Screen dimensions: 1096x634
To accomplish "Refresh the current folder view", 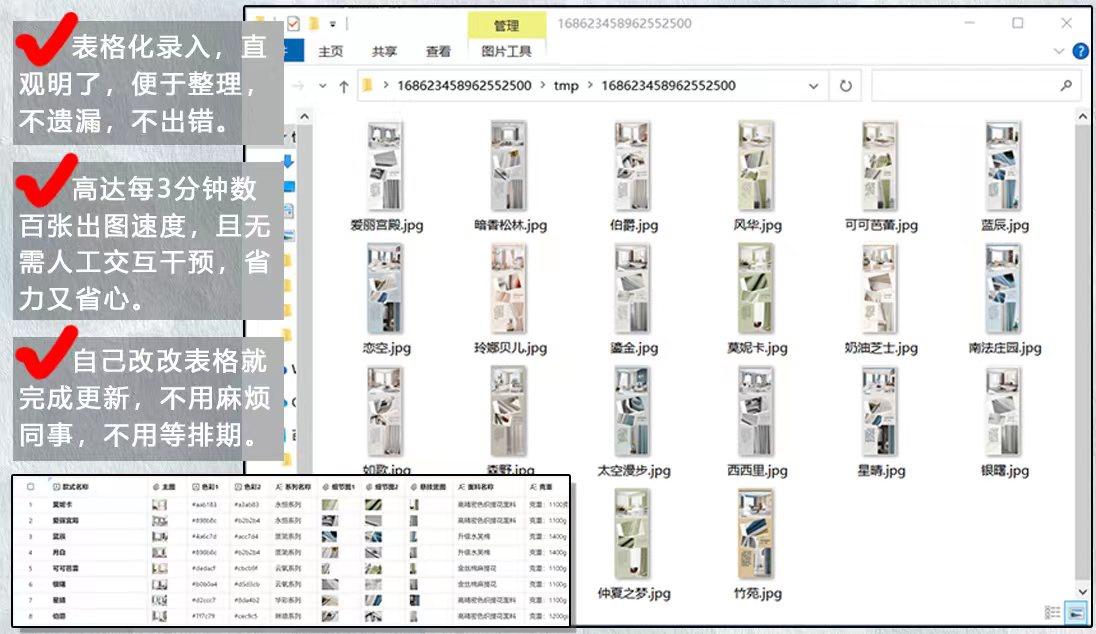I will point(846,86).
